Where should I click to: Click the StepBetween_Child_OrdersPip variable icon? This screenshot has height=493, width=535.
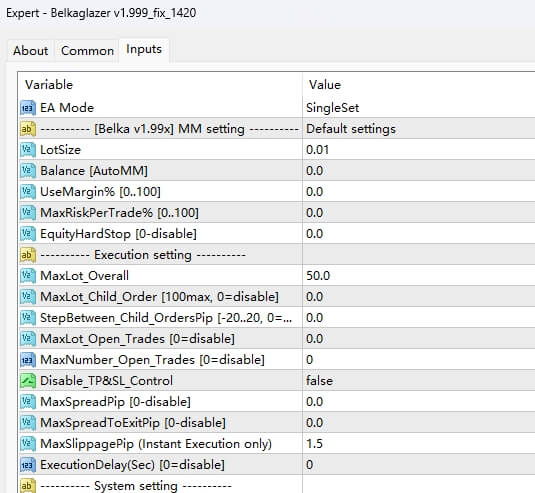pos(28,318)
